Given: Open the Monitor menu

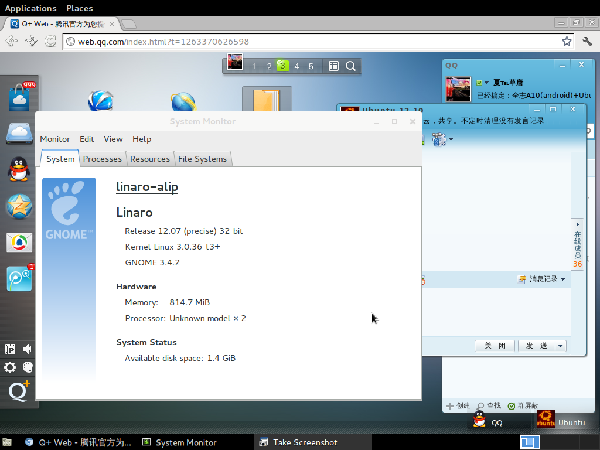Looking at the screenshot, I should 55,139.
